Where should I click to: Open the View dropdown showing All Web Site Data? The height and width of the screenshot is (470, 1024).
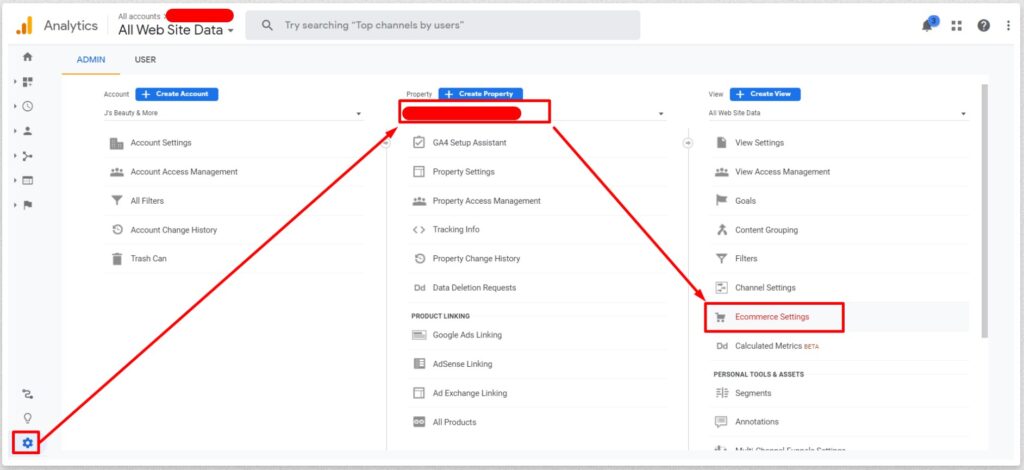[x=838, y=113]
